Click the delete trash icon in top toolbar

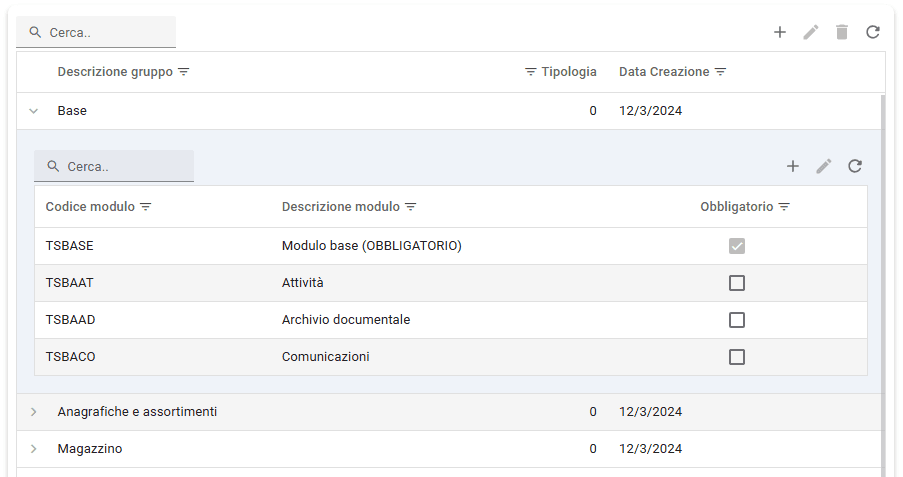pos(842,32)
